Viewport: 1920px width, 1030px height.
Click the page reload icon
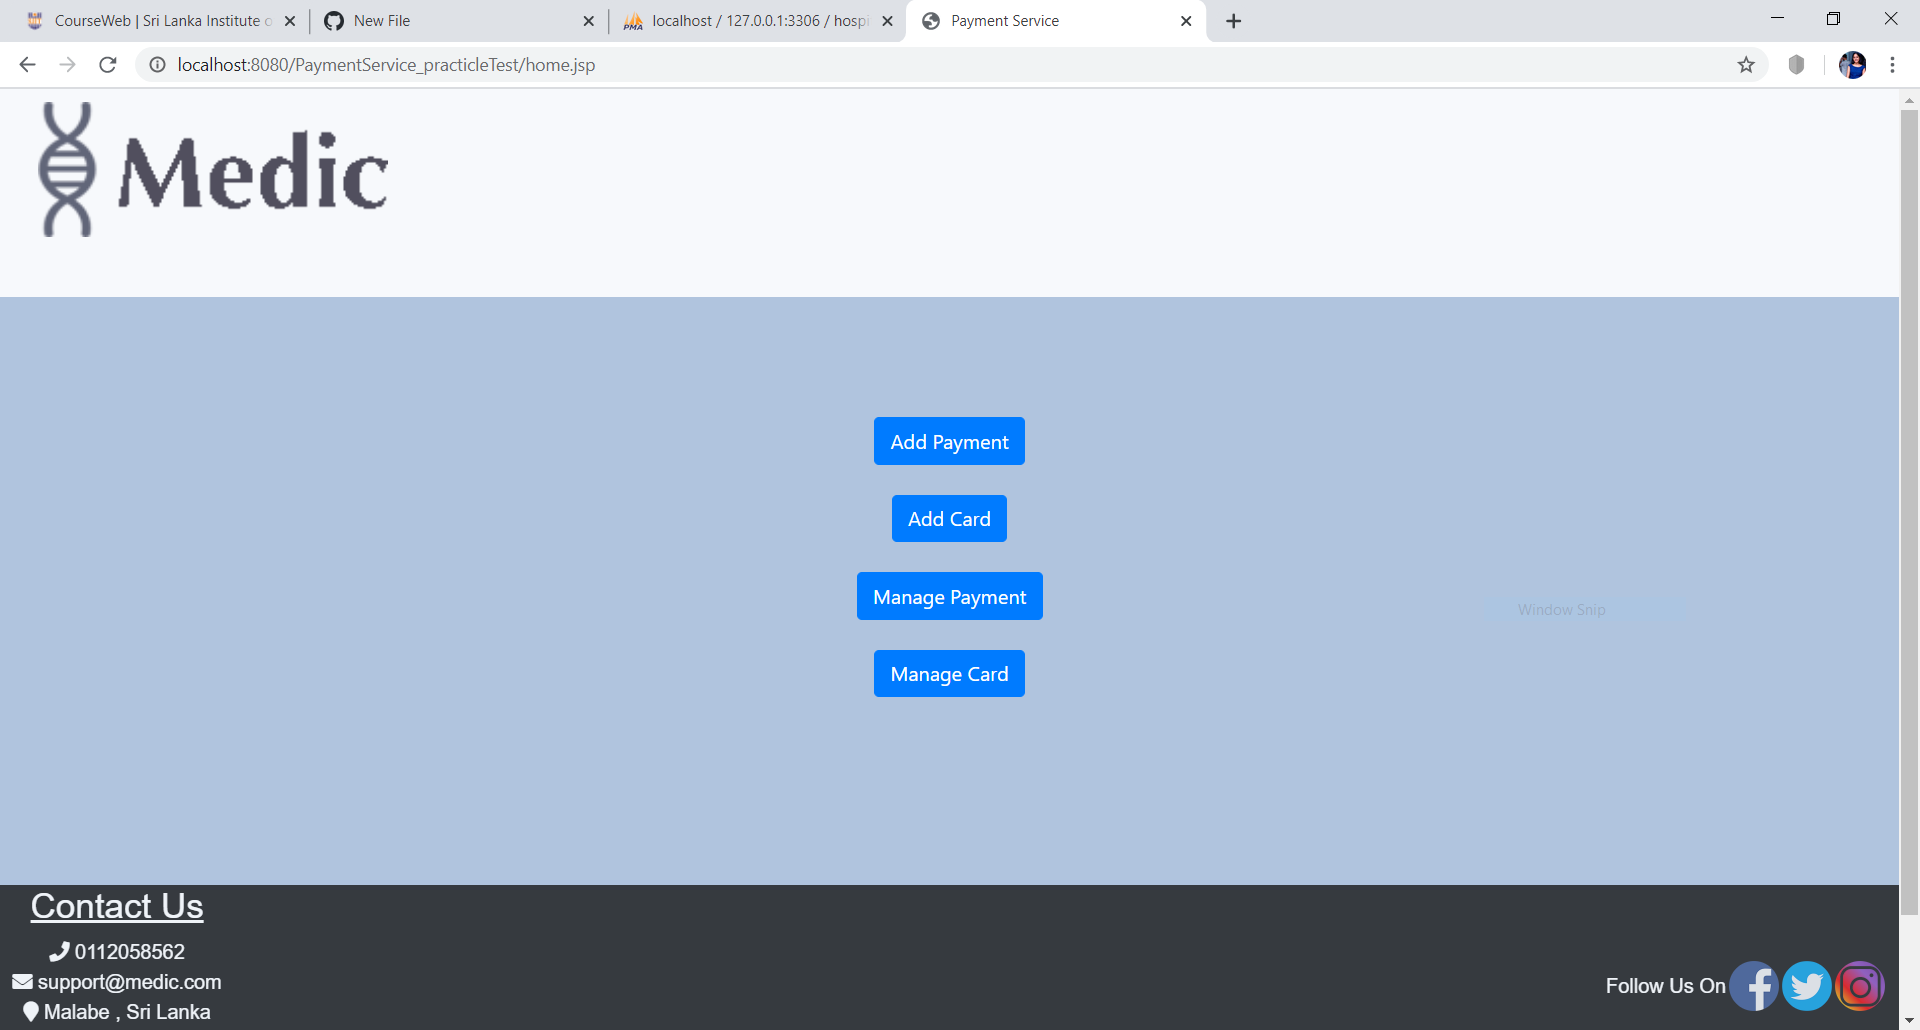point(107,64)
